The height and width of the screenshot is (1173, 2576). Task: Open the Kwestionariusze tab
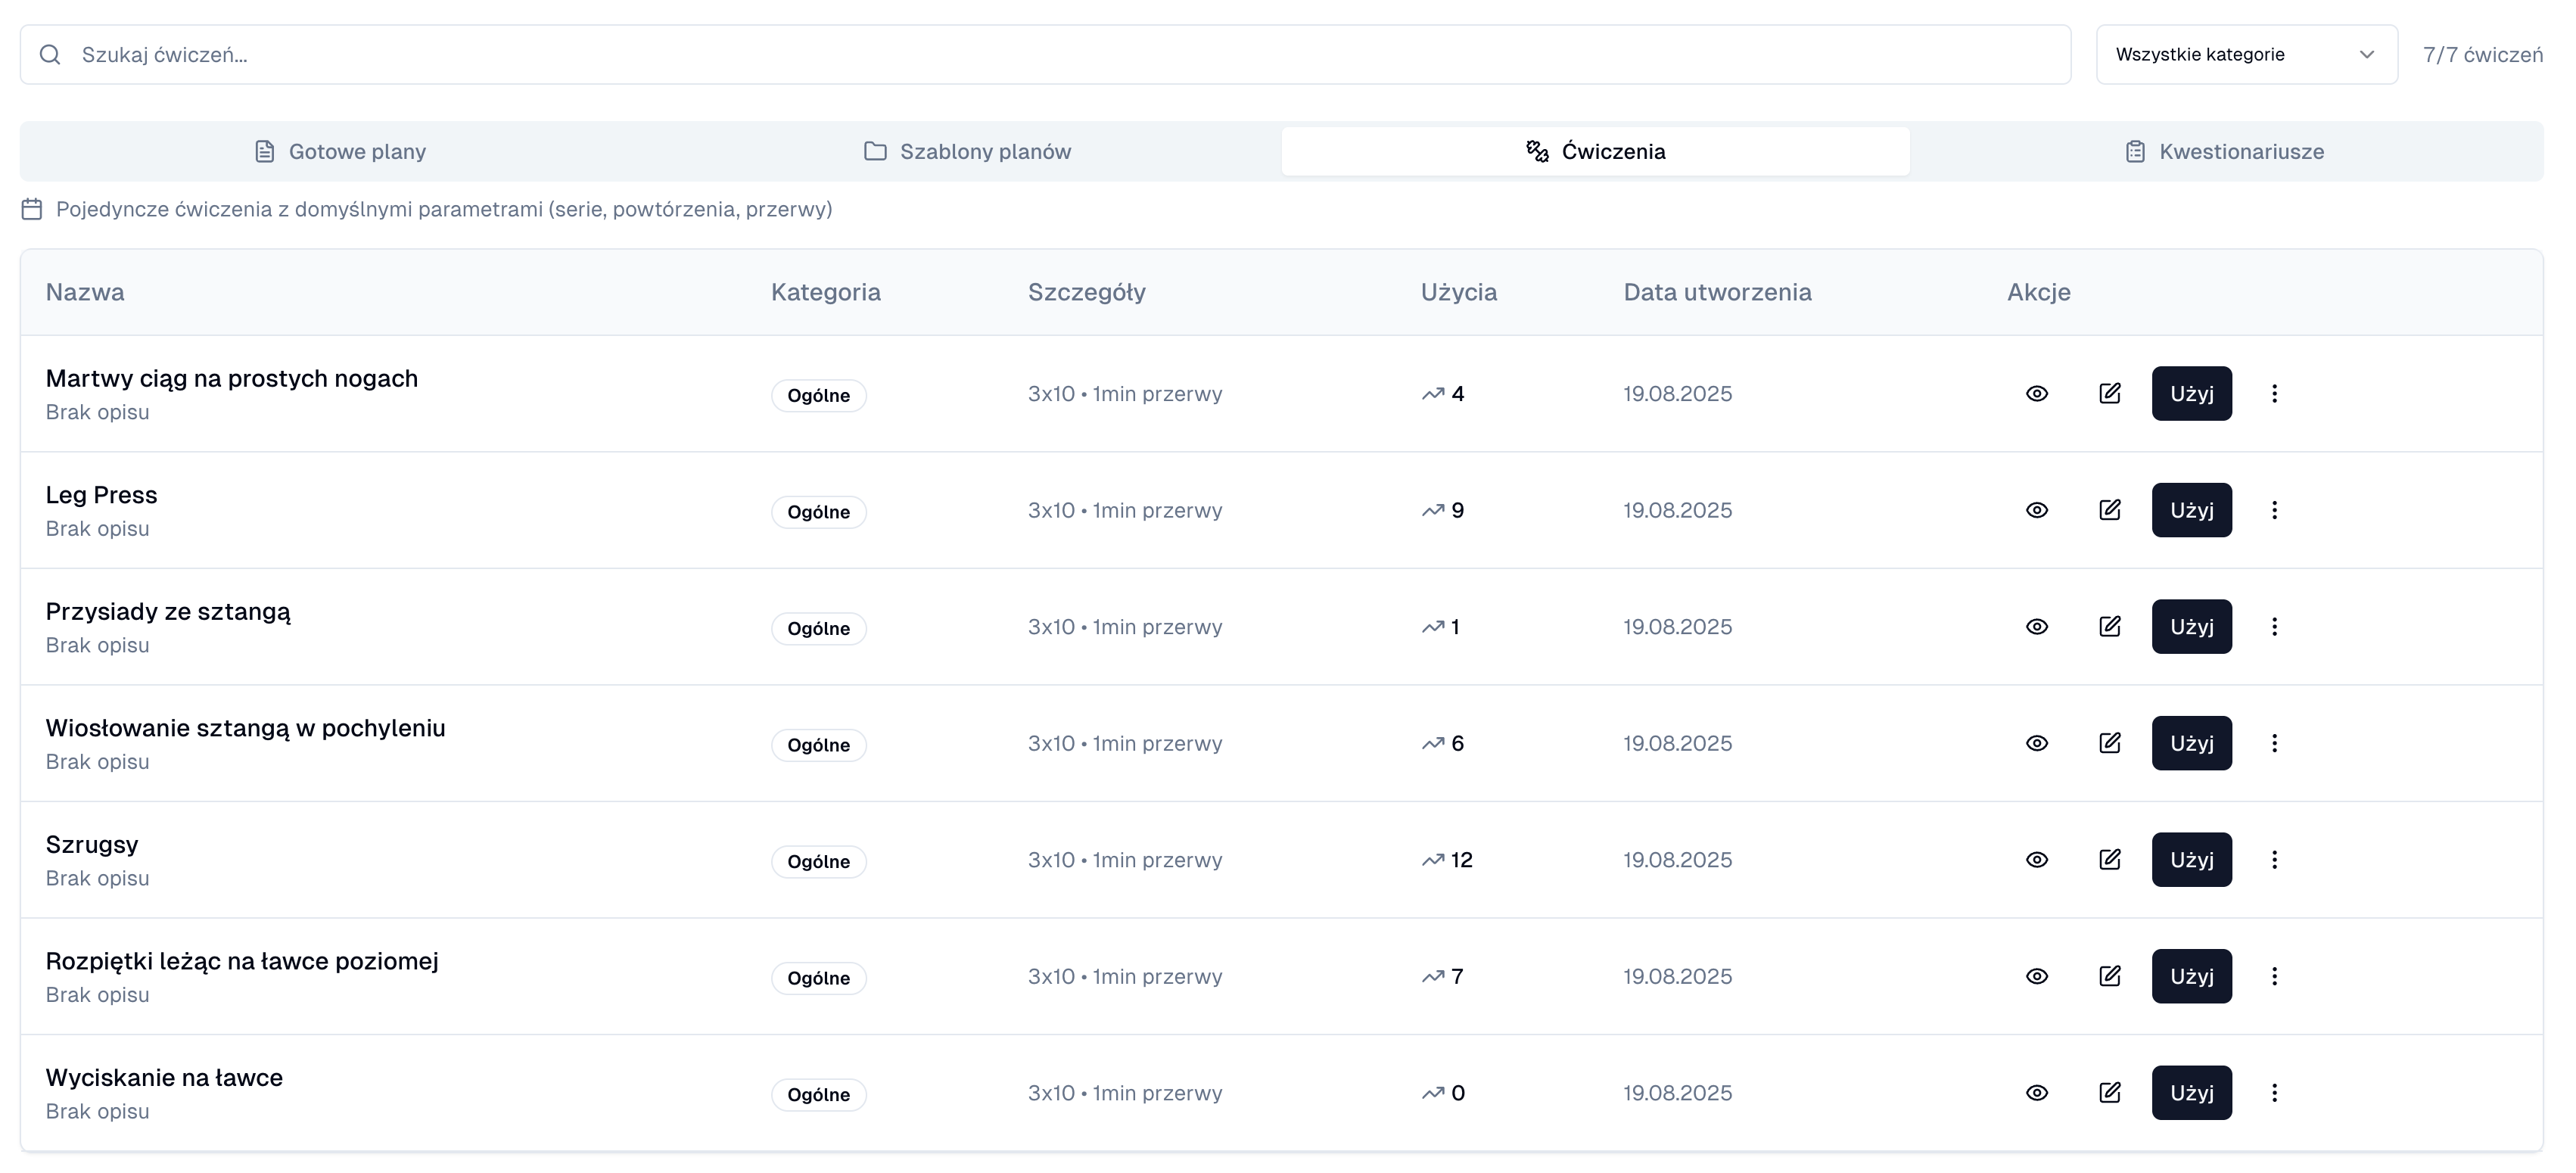coord(2225,151)
